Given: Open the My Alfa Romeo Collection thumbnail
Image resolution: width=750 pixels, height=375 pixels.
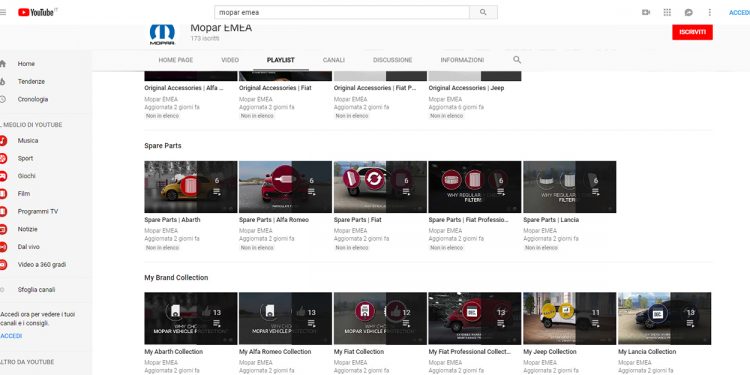Looking at the screenshot, I should click(x=286, y=319).
